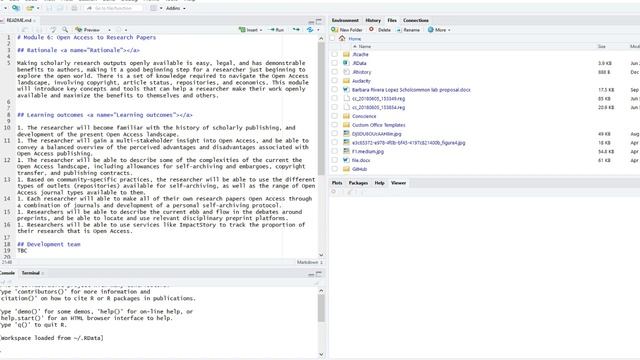This screenshot has width=640, height=360.
Task: Check the box for Scholcommon lab proposal.docx
Action: click(335, 89)
